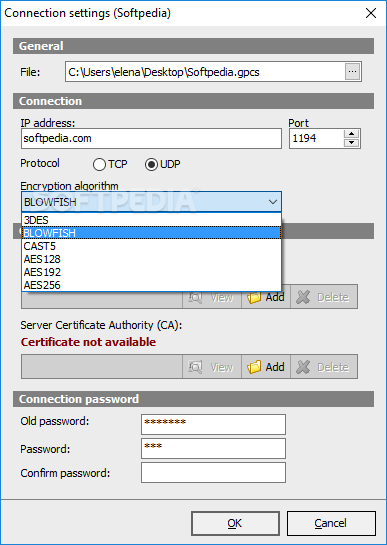387x545 pixels.
Task: View the Server Certificate Authority certificate
Action: (x=212, y=367)
